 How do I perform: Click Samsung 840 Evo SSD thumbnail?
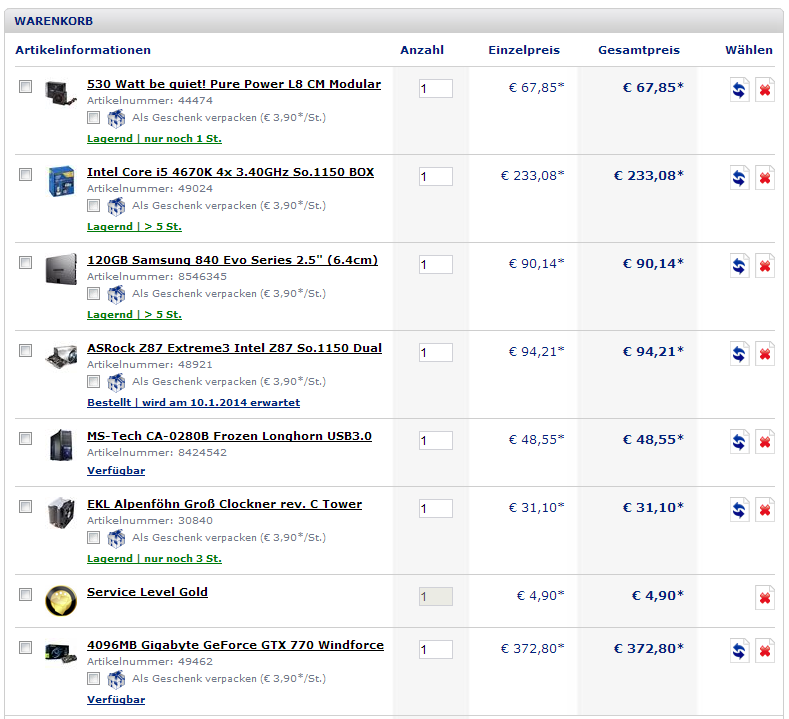pos(61,269)
